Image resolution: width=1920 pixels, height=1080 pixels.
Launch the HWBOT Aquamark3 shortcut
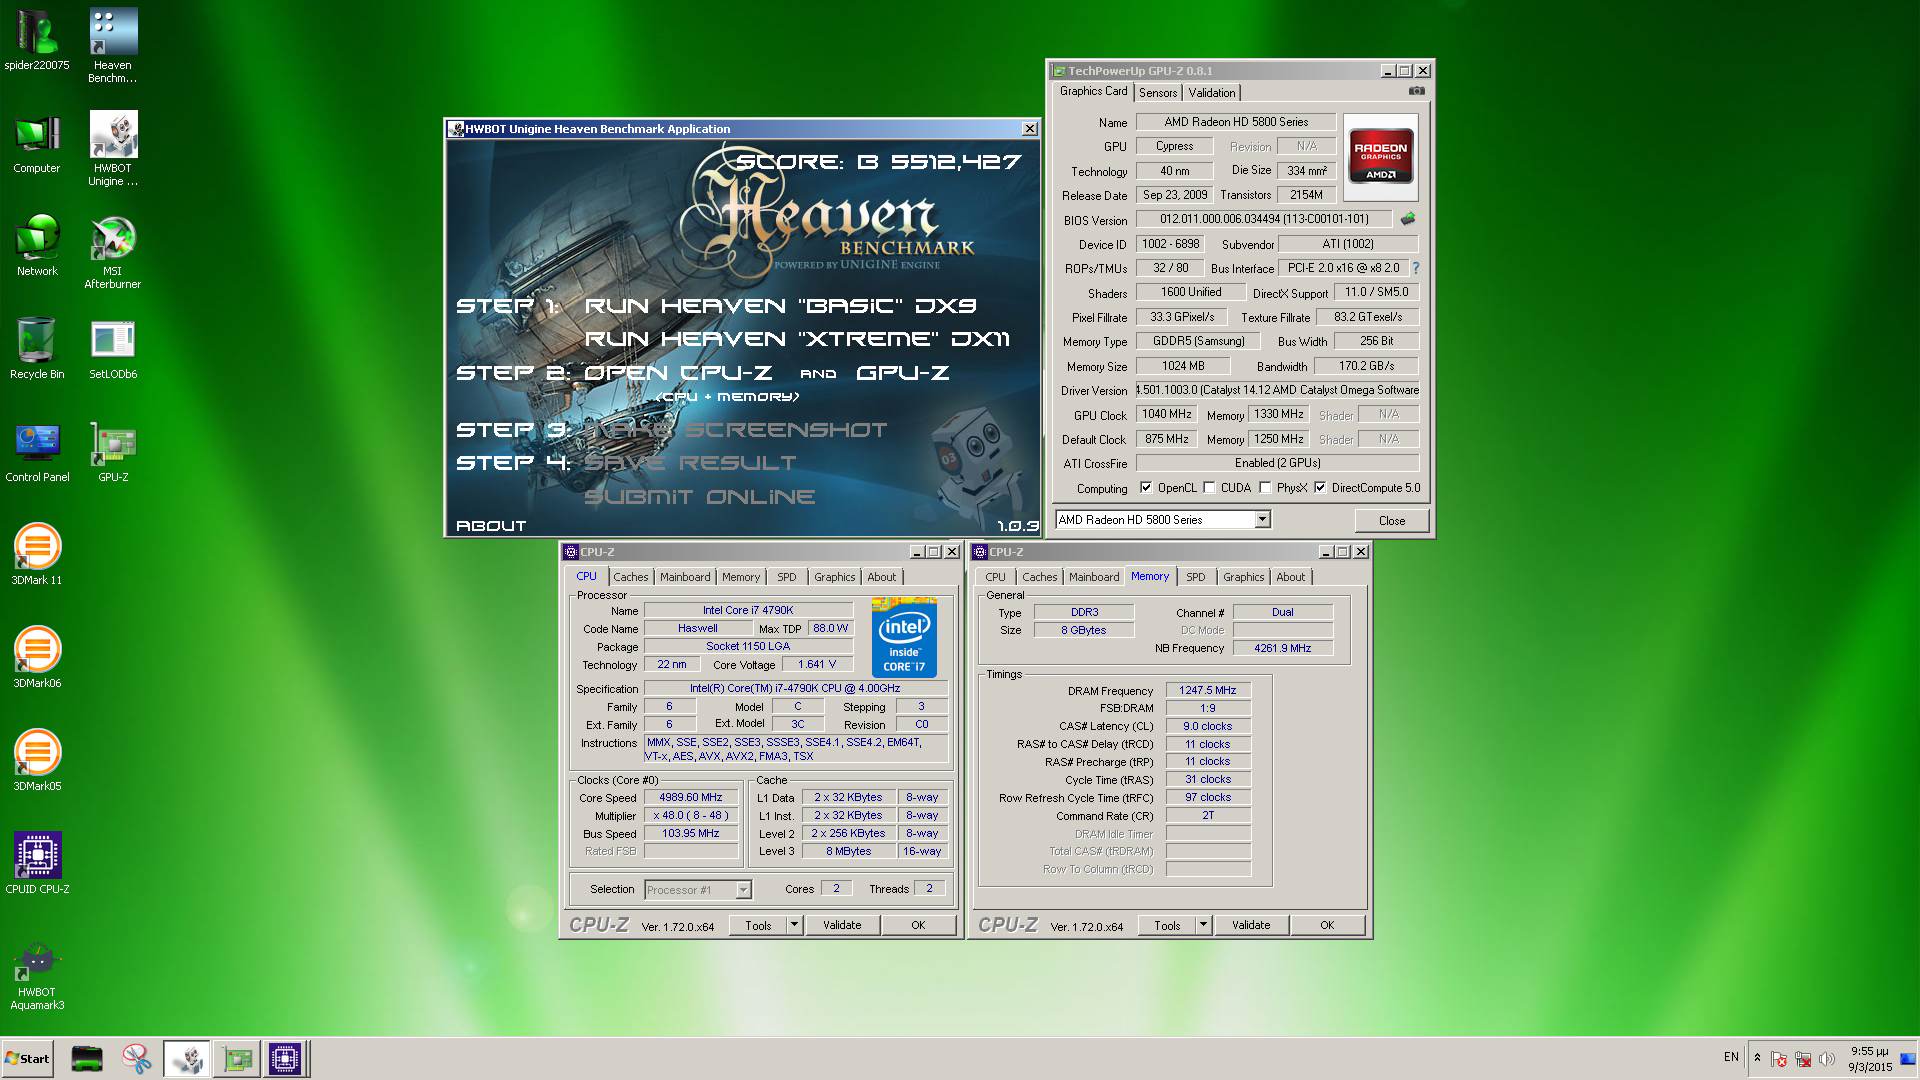(37, 975)
